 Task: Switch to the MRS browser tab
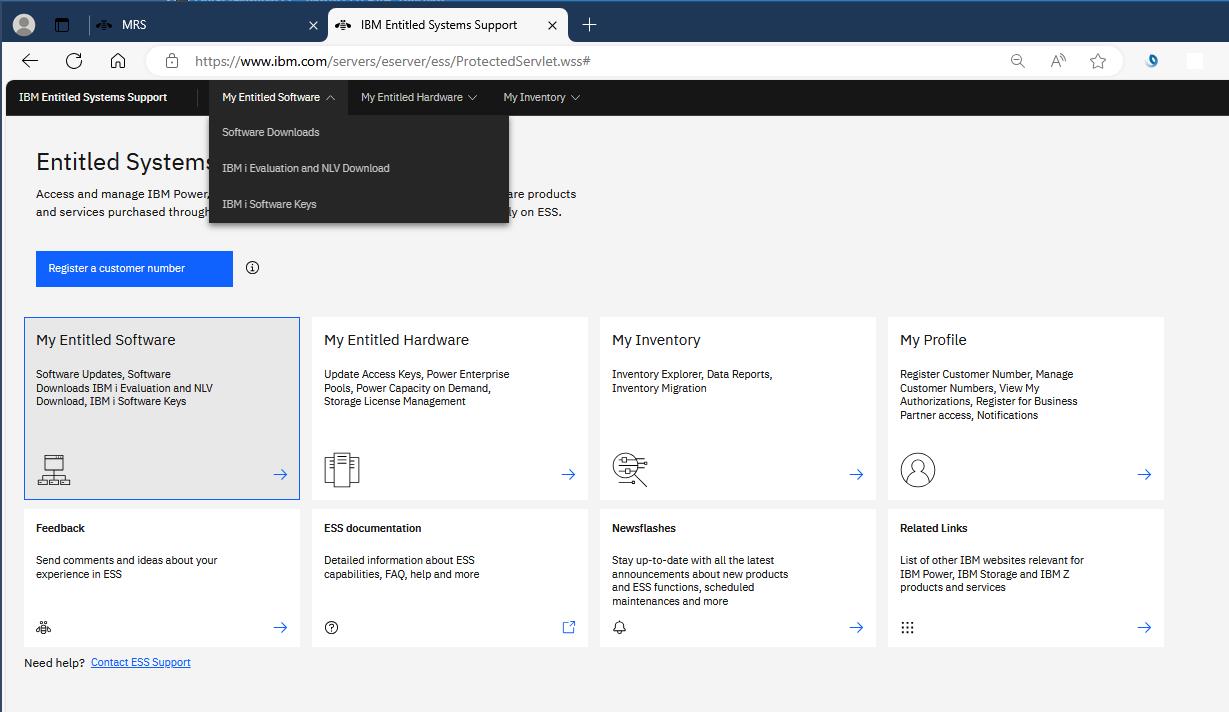pyautogui.click(x=208, y=25)
